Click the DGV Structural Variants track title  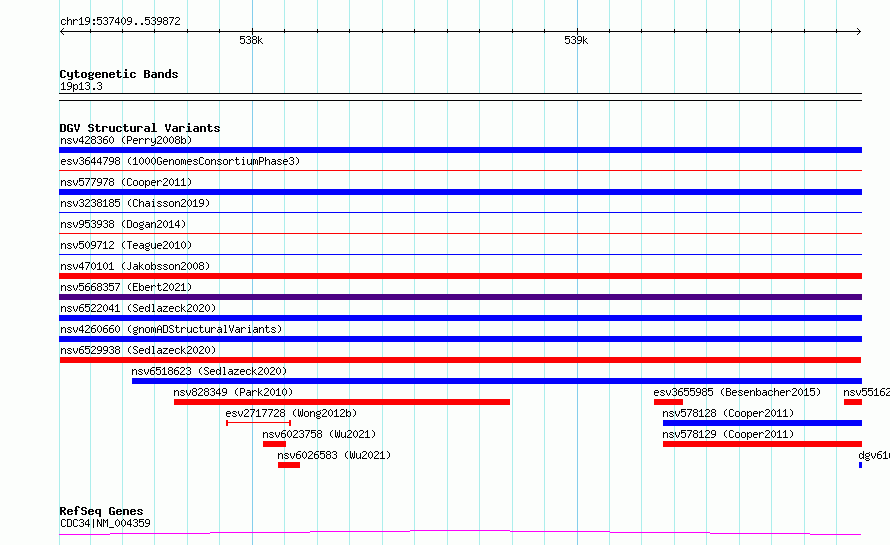point(140,128)
